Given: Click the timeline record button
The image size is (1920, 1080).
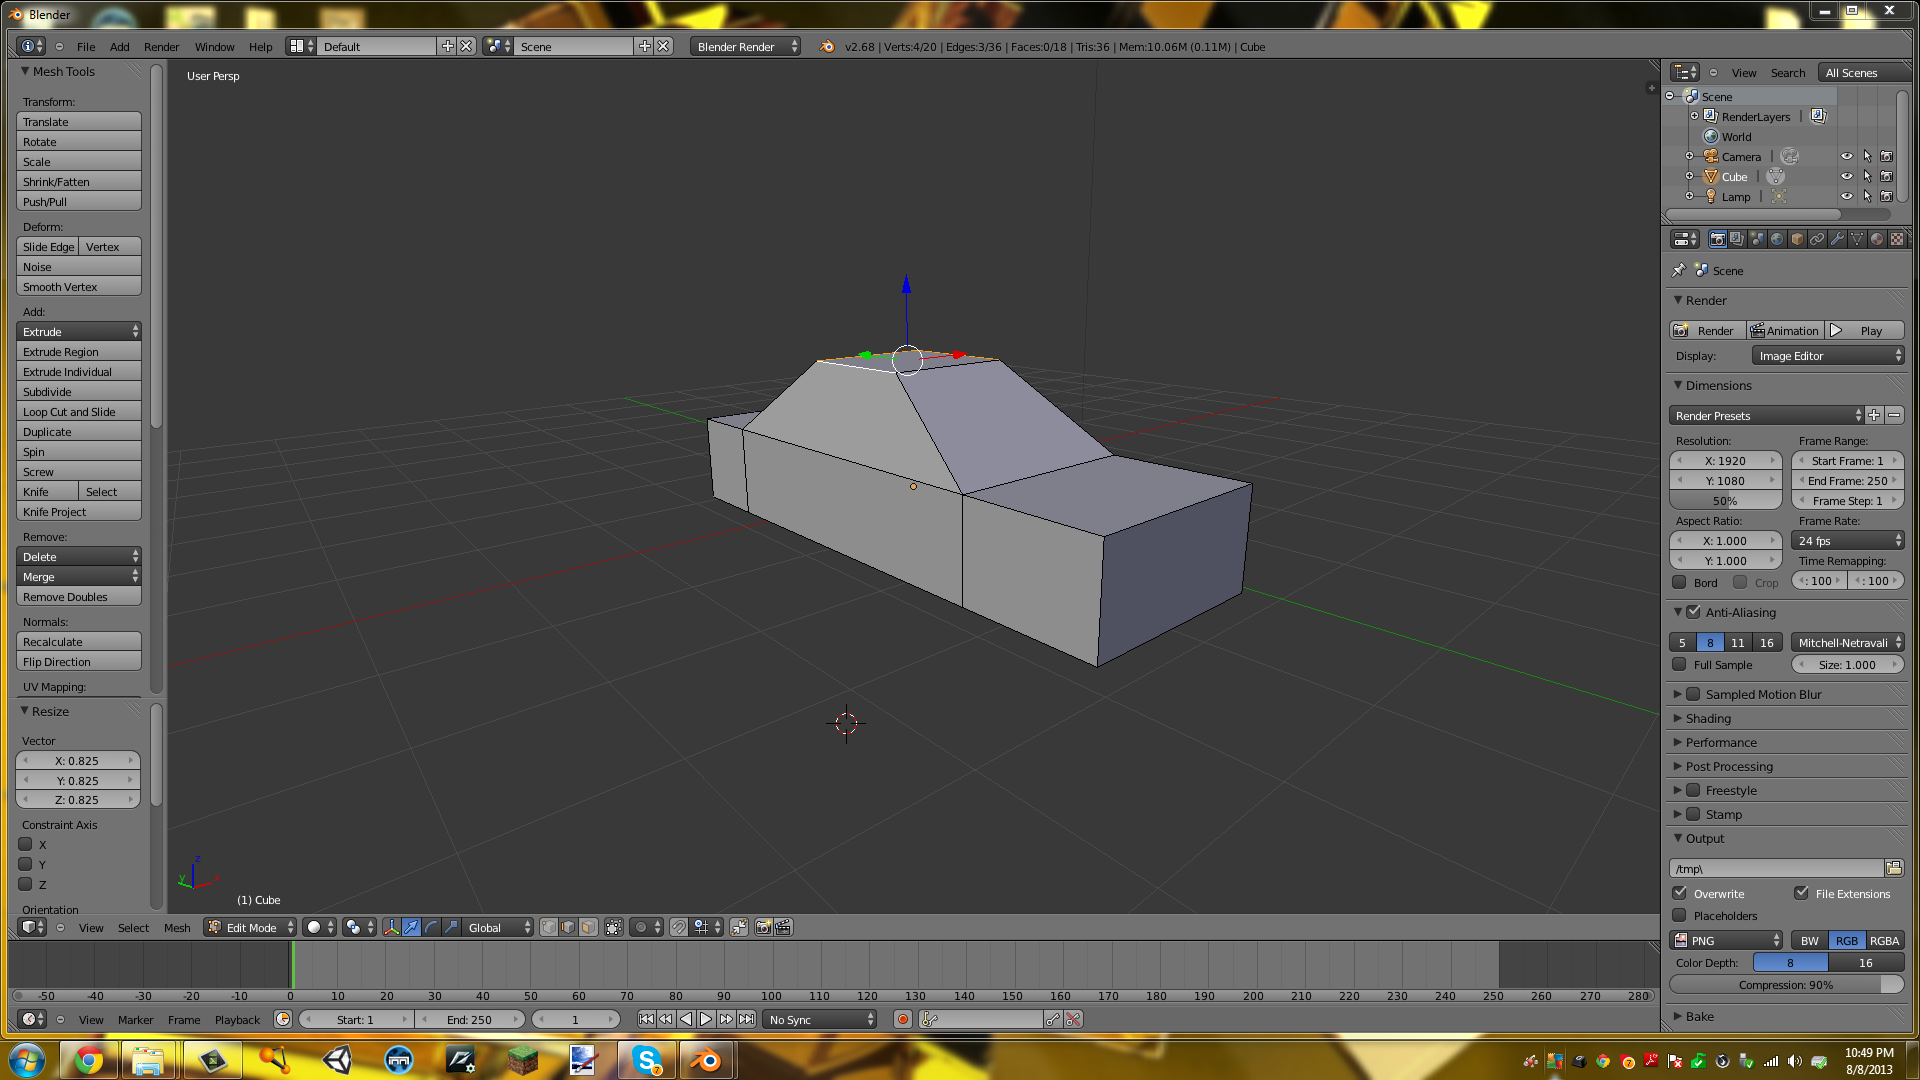Looking at the screenshot, I should point(903,1019).
